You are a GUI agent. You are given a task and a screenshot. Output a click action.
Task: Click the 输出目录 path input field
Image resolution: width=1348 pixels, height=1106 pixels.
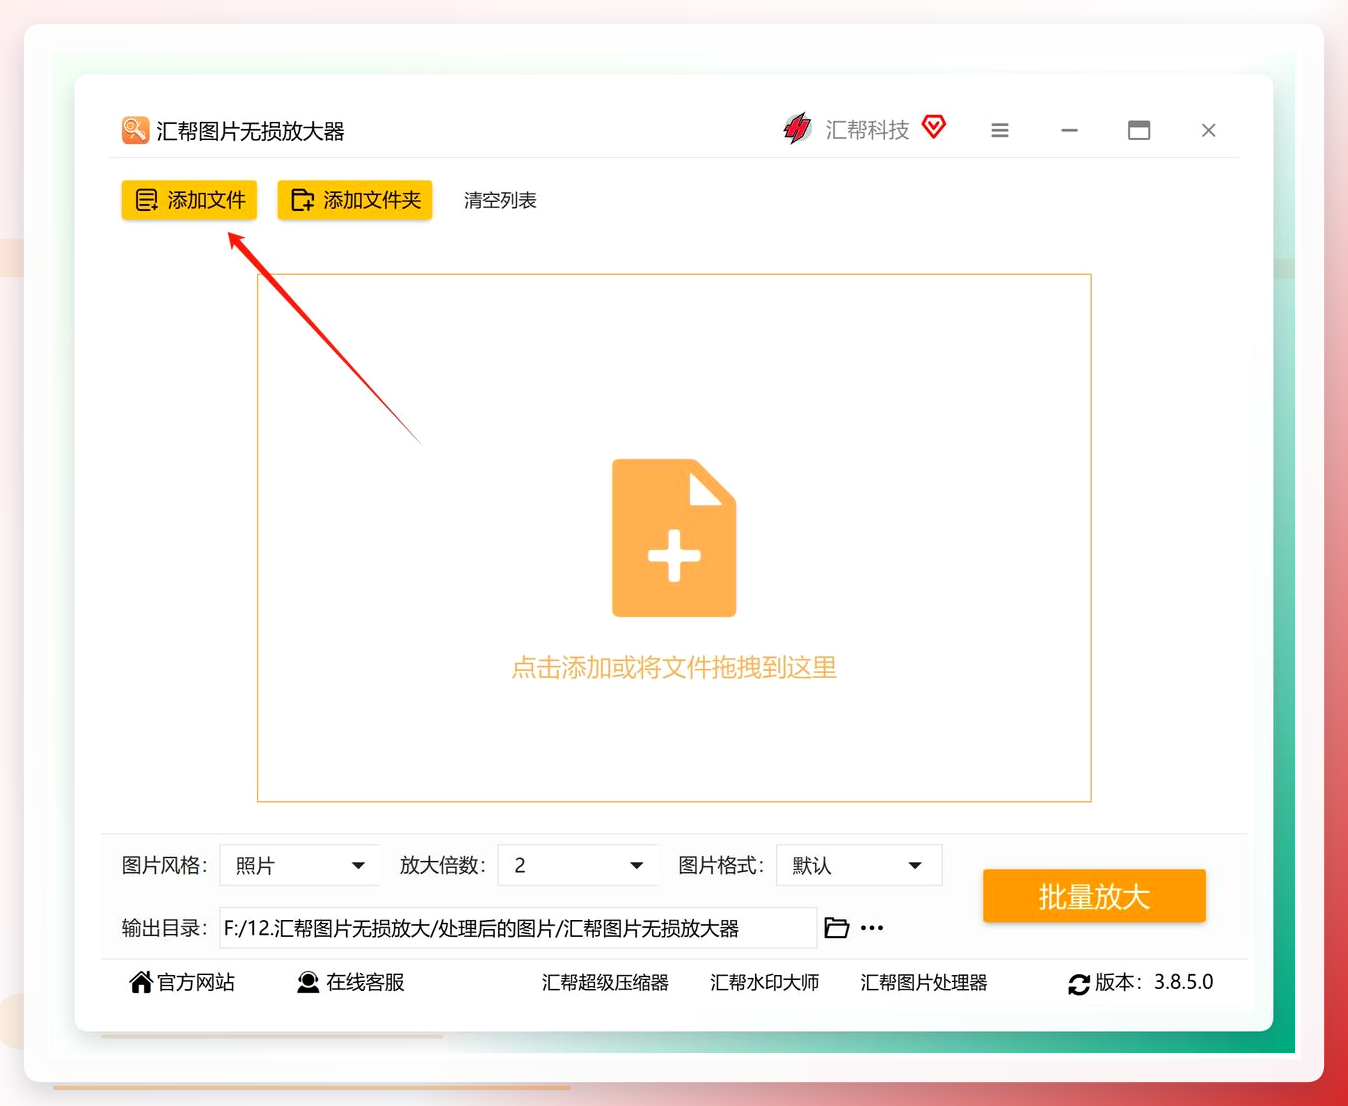518,928
